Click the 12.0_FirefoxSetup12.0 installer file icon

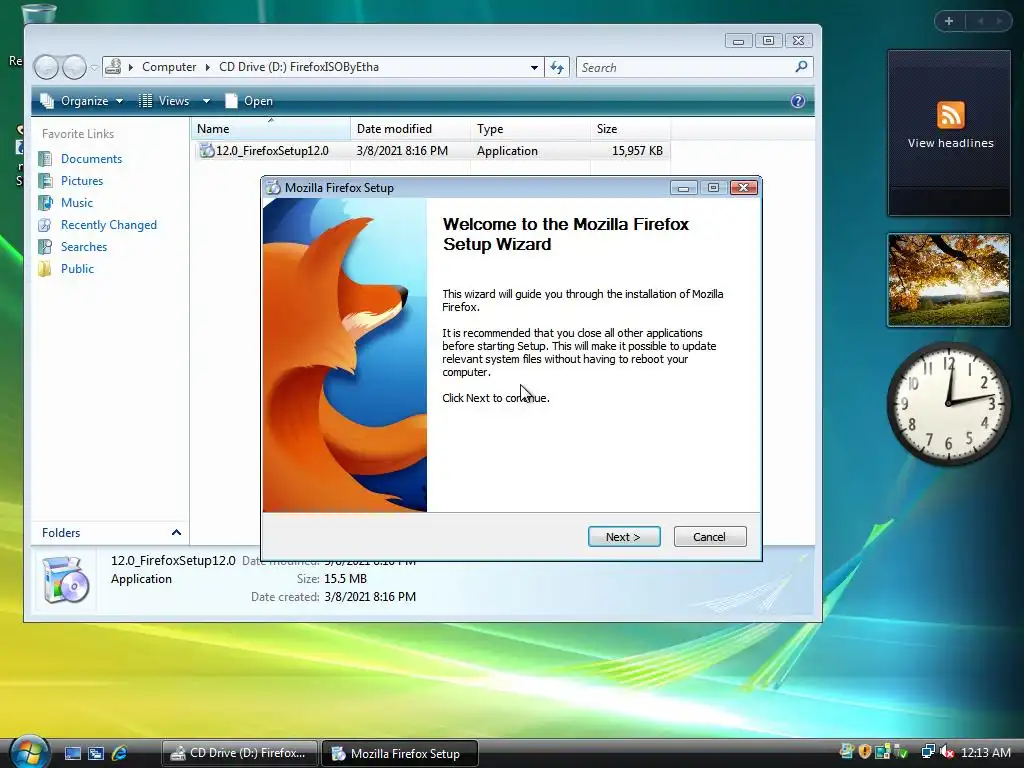pos(207,151)
